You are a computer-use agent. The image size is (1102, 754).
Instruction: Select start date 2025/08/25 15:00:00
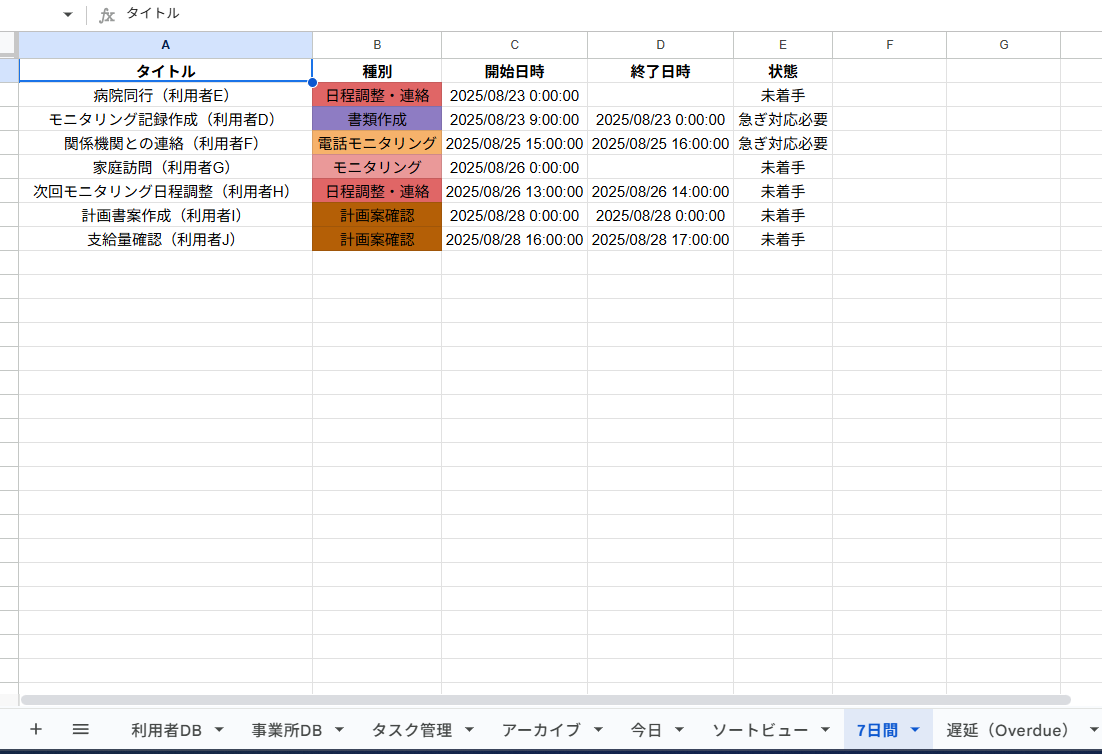click(514, 143)
